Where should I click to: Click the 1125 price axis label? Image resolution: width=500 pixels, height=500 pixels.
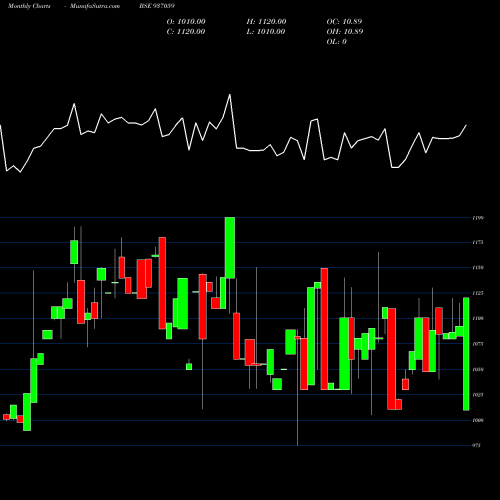(x=478, y=293)
